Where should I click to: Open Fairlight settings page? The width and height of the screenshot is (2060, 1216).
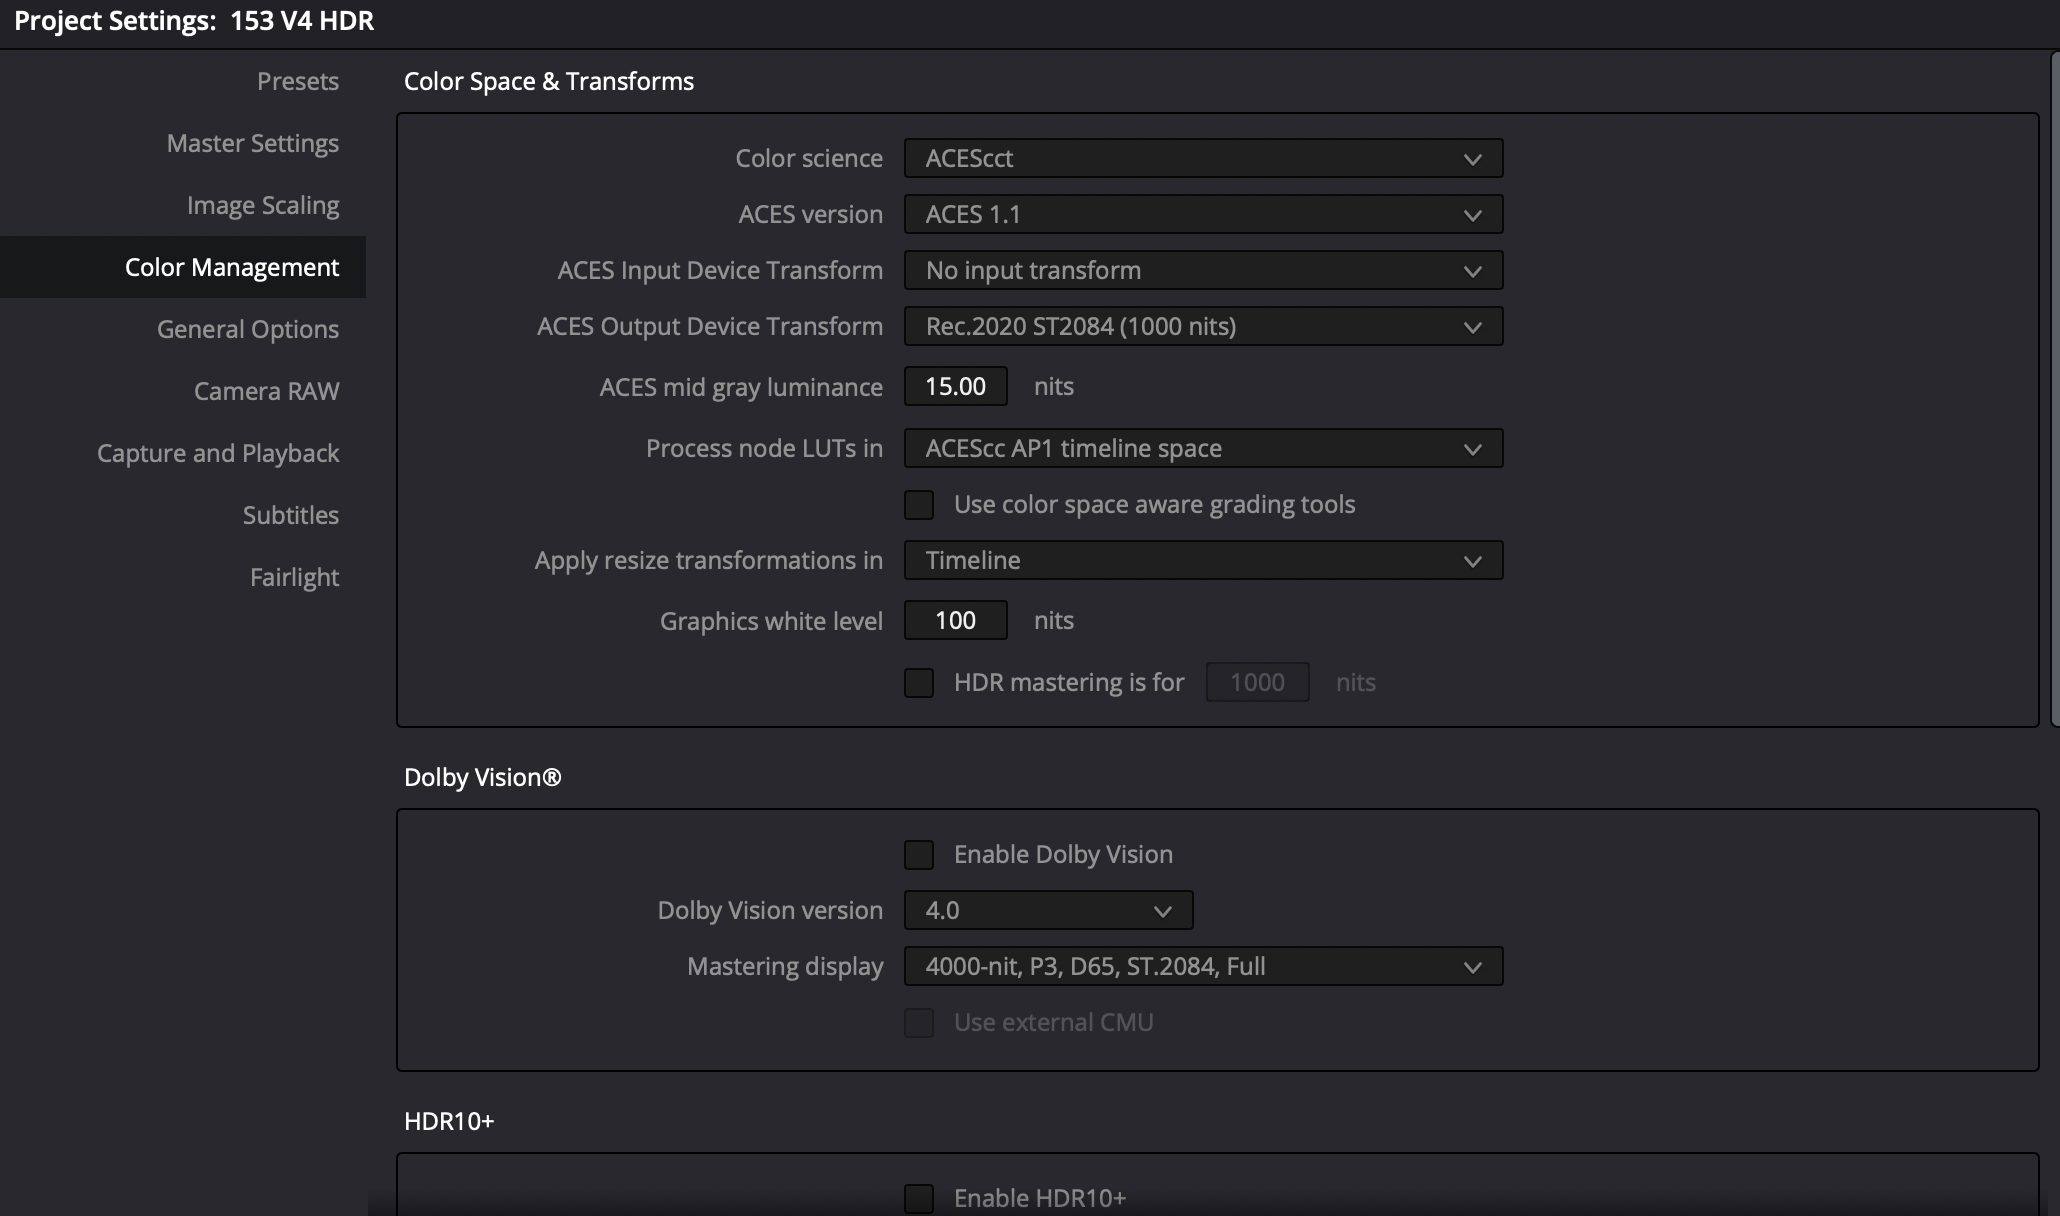pyautogui.click(x=294, y=577)
